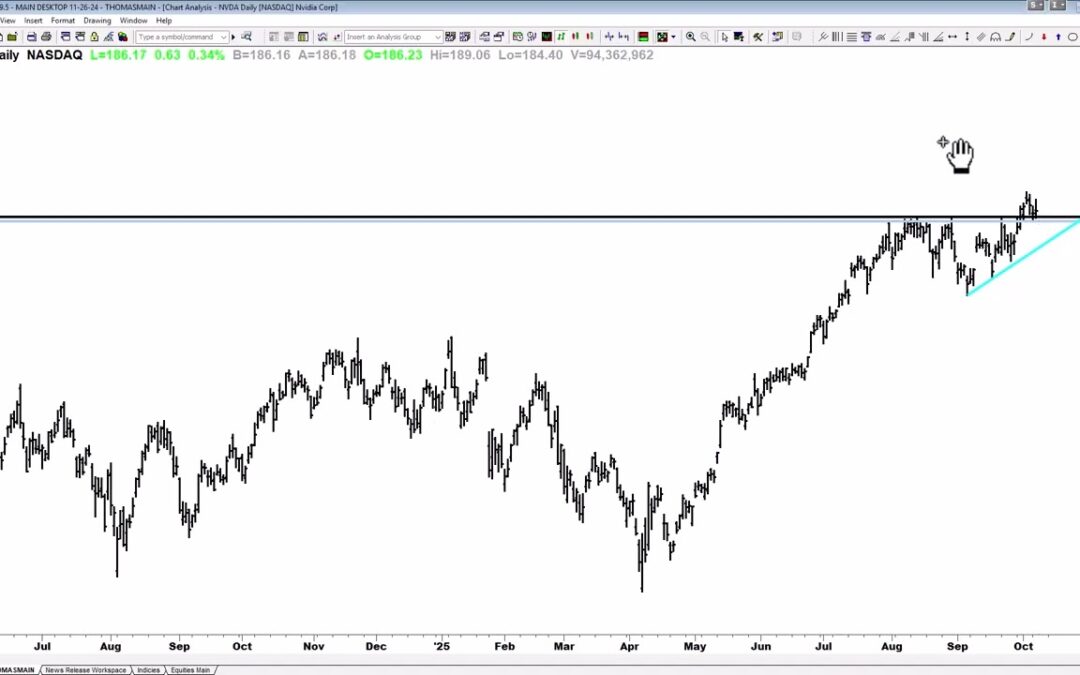
Task: Pick the red down arrow drawing tool
Action: click(x=1043, y=37)
